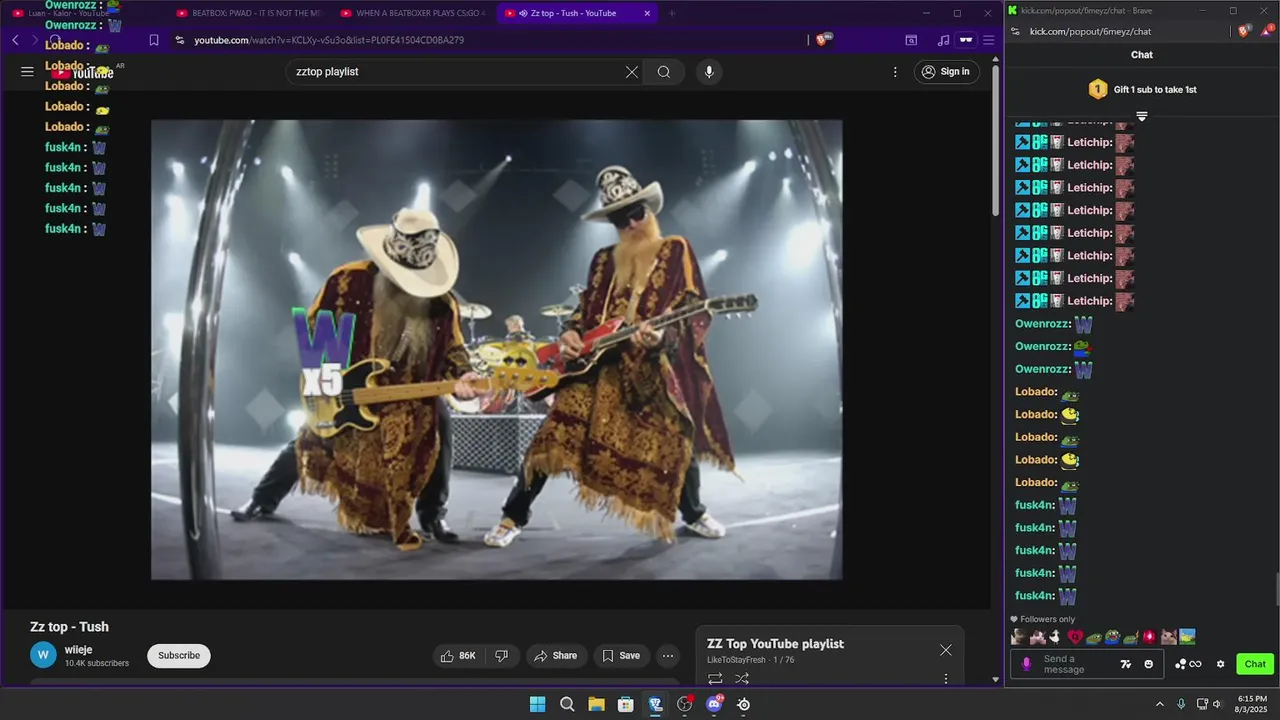Insert the white duck quick emote

pyautogui.click(x=1054, y=637)
